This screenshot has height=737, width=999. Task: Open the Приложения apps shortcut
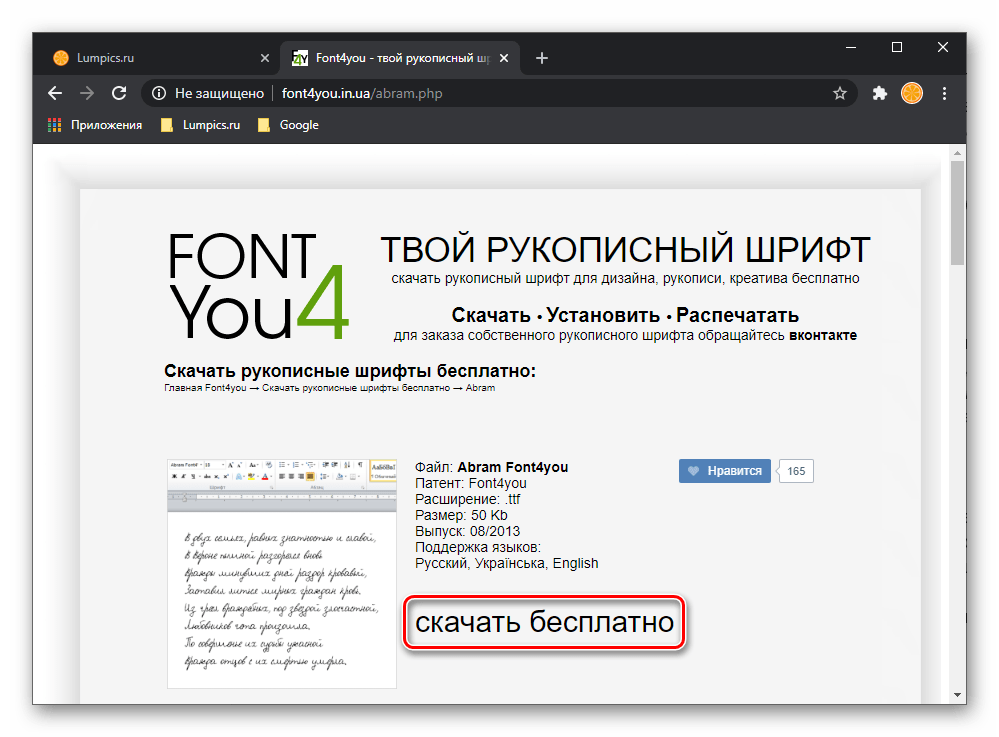pos(95,125)
